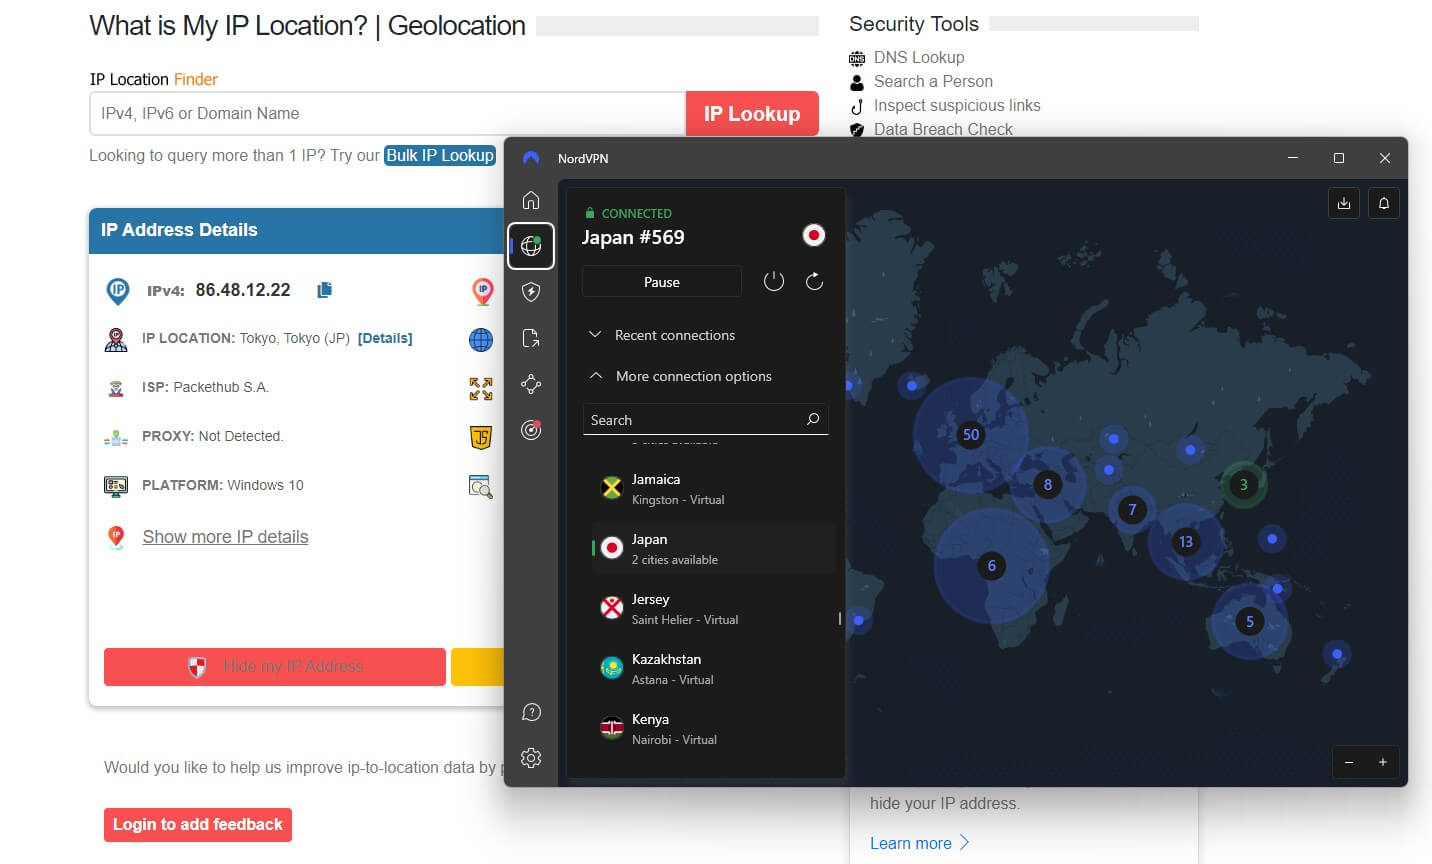The width and height of the screenshot is (1432, 864).
Task: Click Login to add feedback button
Action: tap(198, 824)
